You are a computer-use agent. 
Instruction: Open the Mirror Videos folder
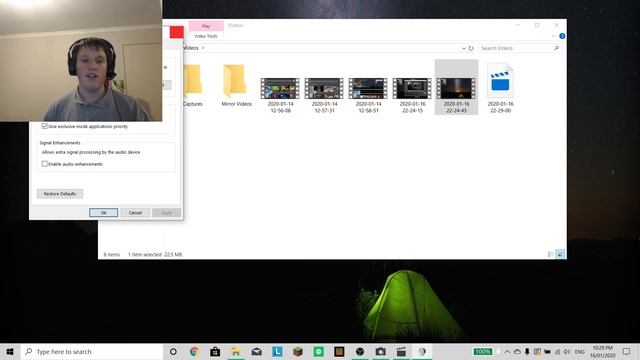tap(236, 85)
